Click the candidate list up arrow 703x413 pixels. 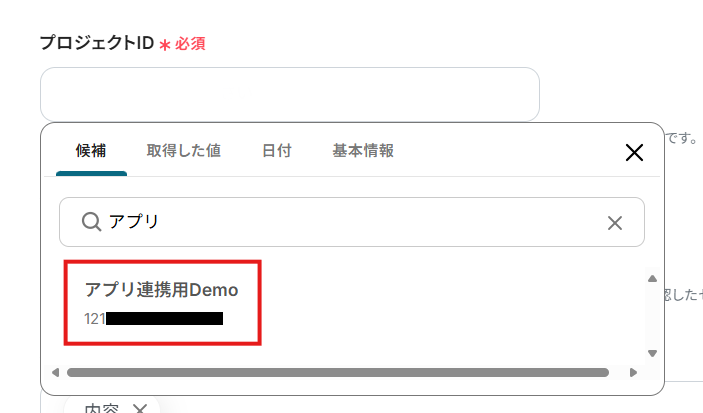click(x=652, y=278)
